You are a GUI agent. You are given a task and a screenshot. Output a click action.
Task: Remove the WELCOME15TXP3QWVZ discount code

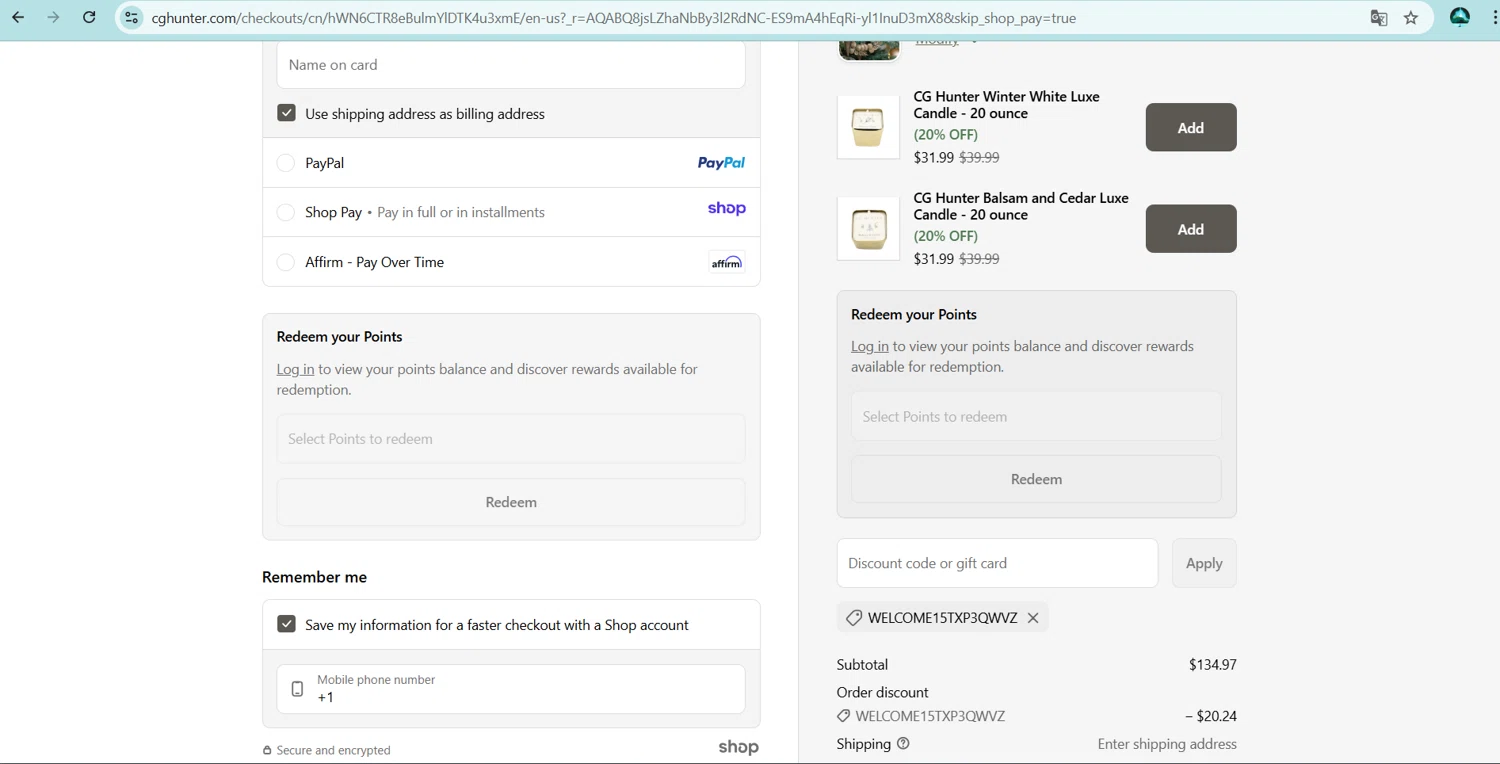click(x=1033, y=618)
